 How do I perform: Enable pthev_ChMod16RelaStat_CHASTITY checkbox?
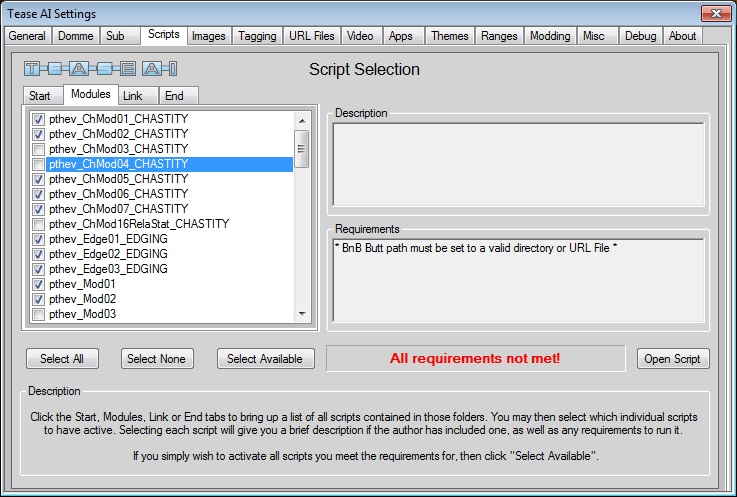(39, 224)
